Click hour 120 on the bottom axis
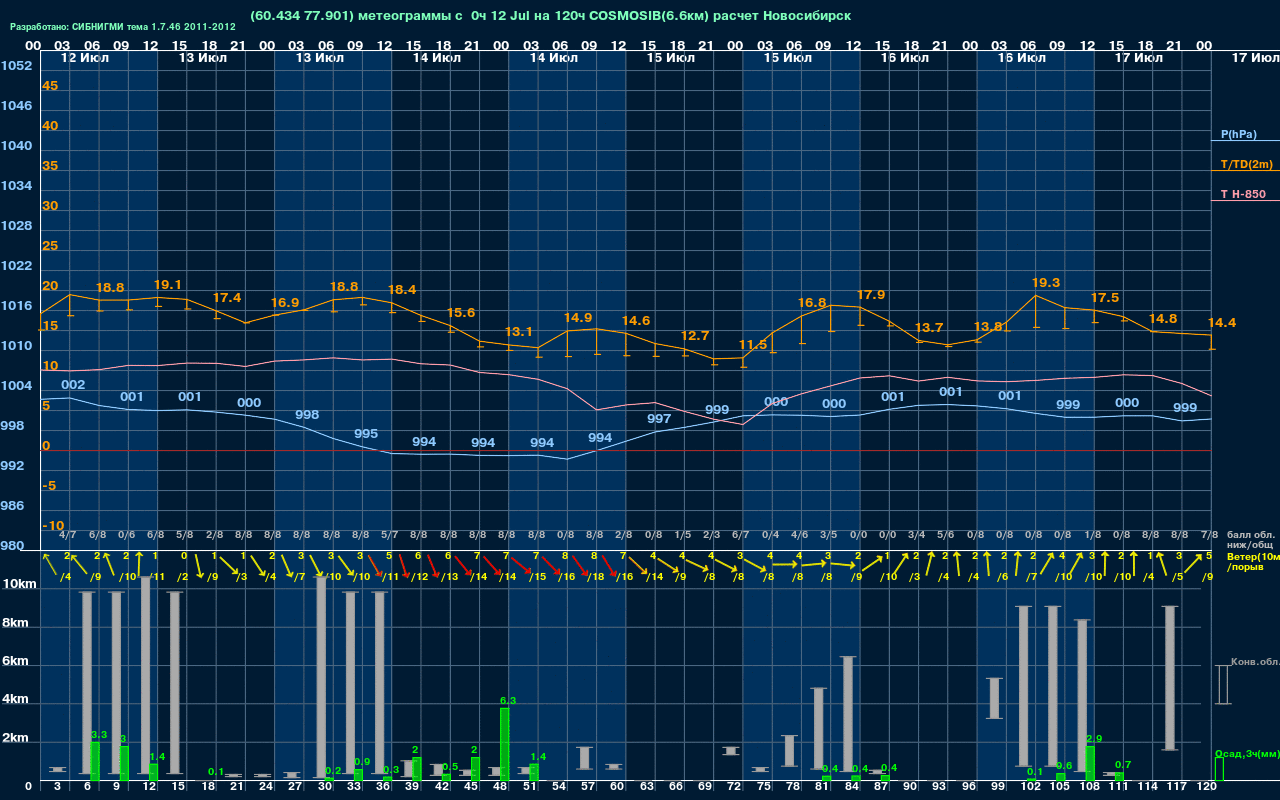1280x800 pixels. [1207, 786]
